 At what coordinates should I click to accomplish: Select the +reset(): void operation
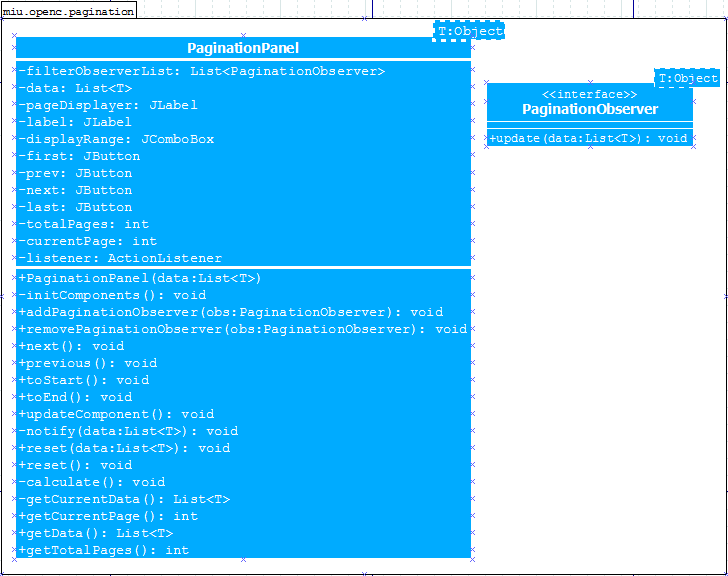tap(75, 465)
